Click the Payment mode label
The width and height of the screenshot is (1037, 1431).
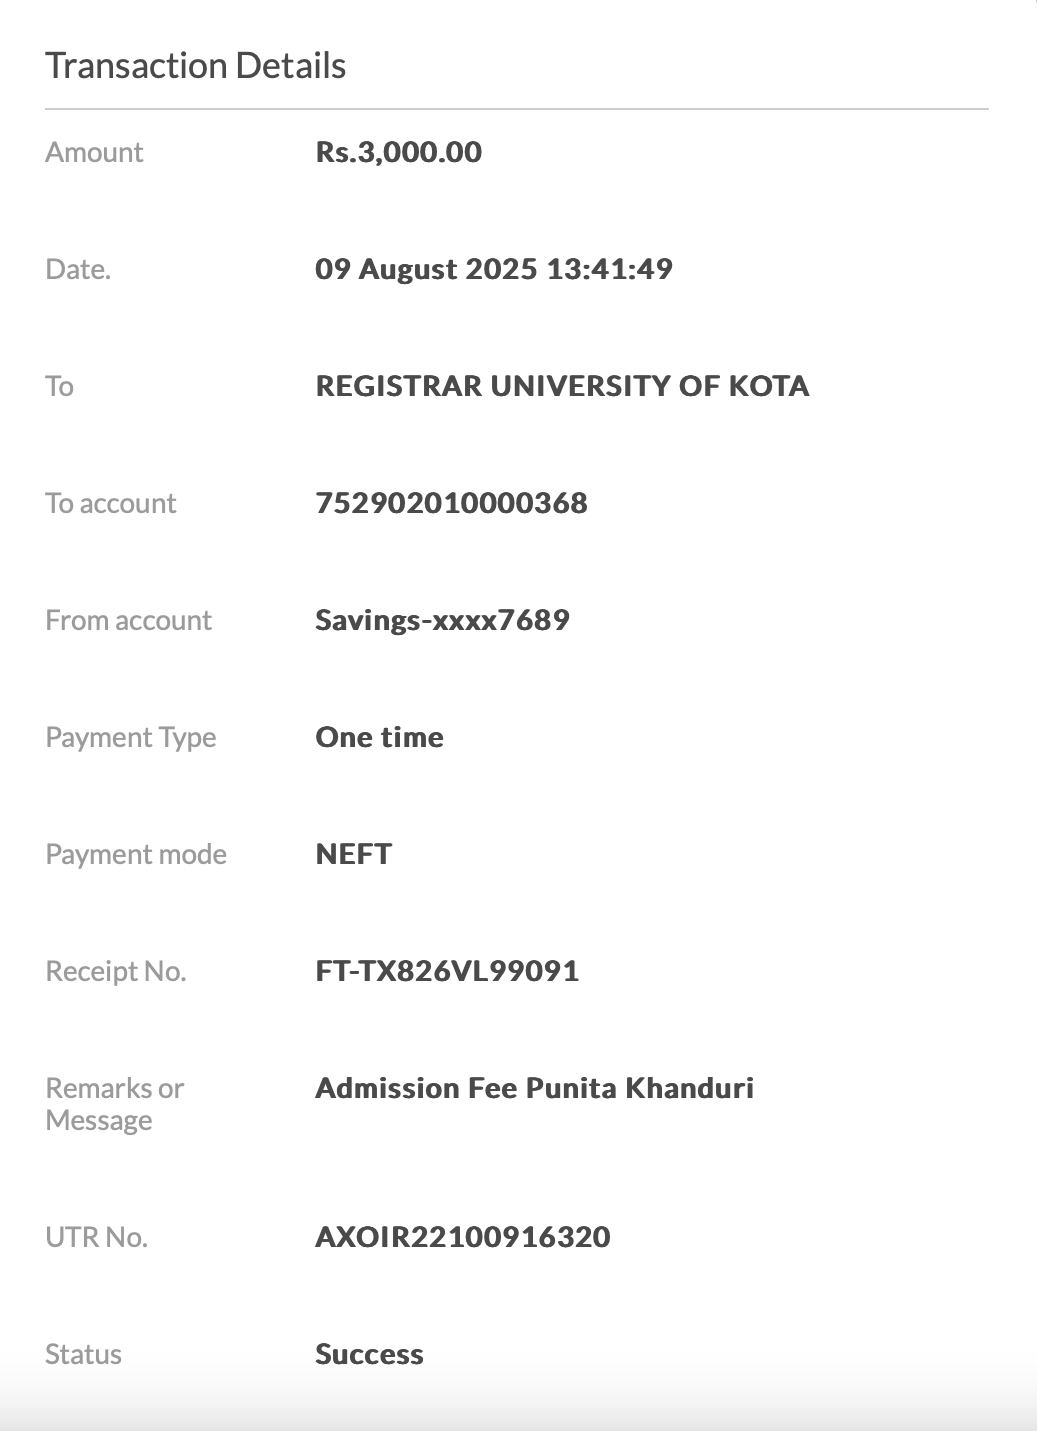point(136,854)
